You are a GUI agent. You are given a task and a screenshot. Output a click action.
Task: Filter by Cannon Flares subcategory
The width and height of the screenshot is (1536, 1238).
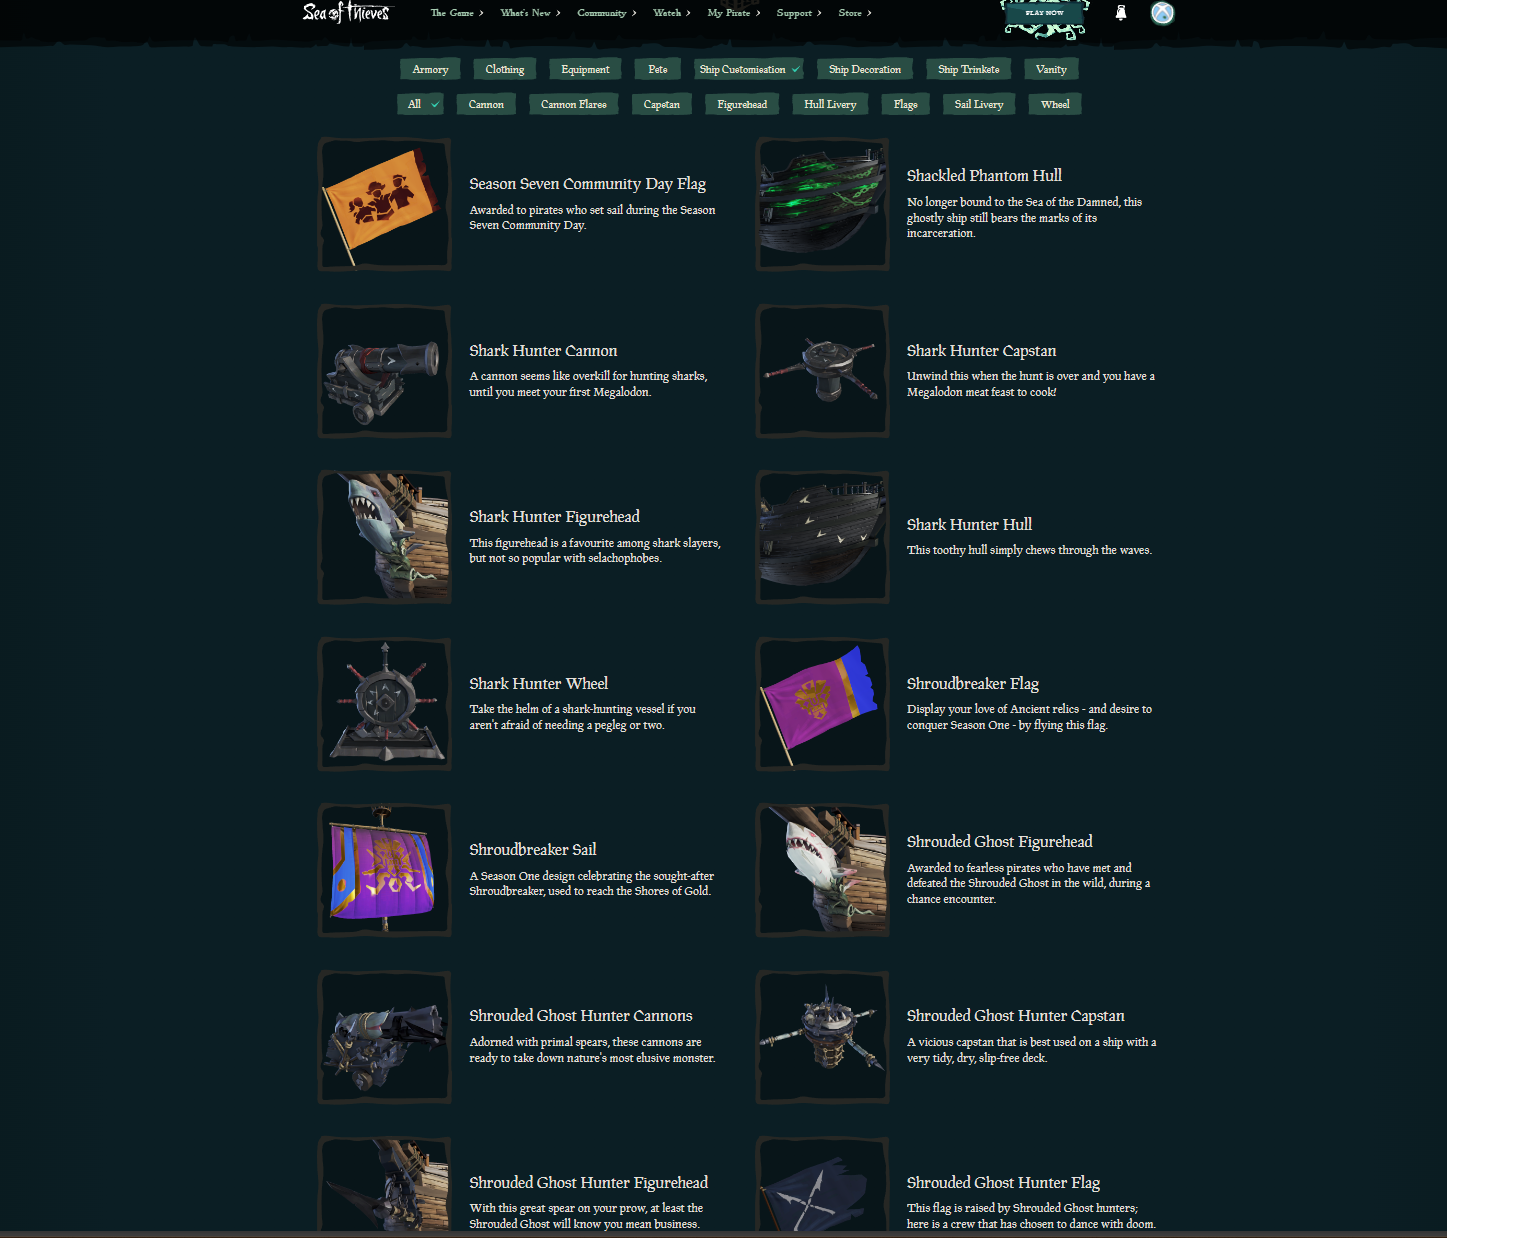point(573,104)
